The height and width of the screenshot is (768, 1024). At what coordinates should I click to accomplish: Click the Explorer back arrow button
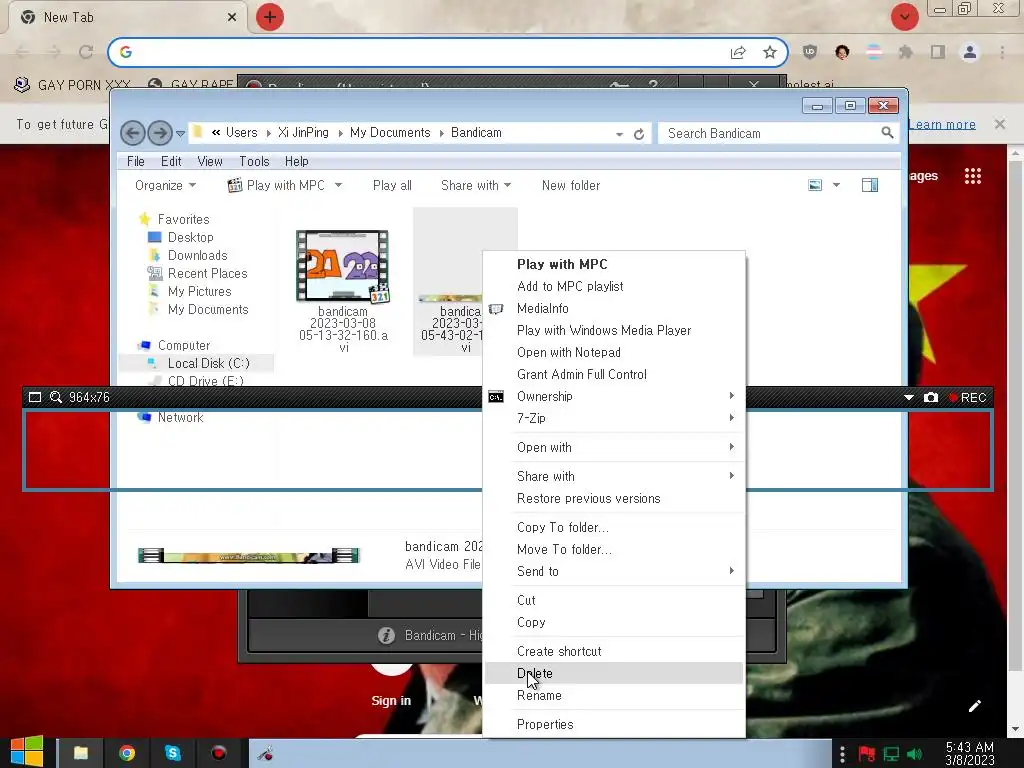pos(133,133)
